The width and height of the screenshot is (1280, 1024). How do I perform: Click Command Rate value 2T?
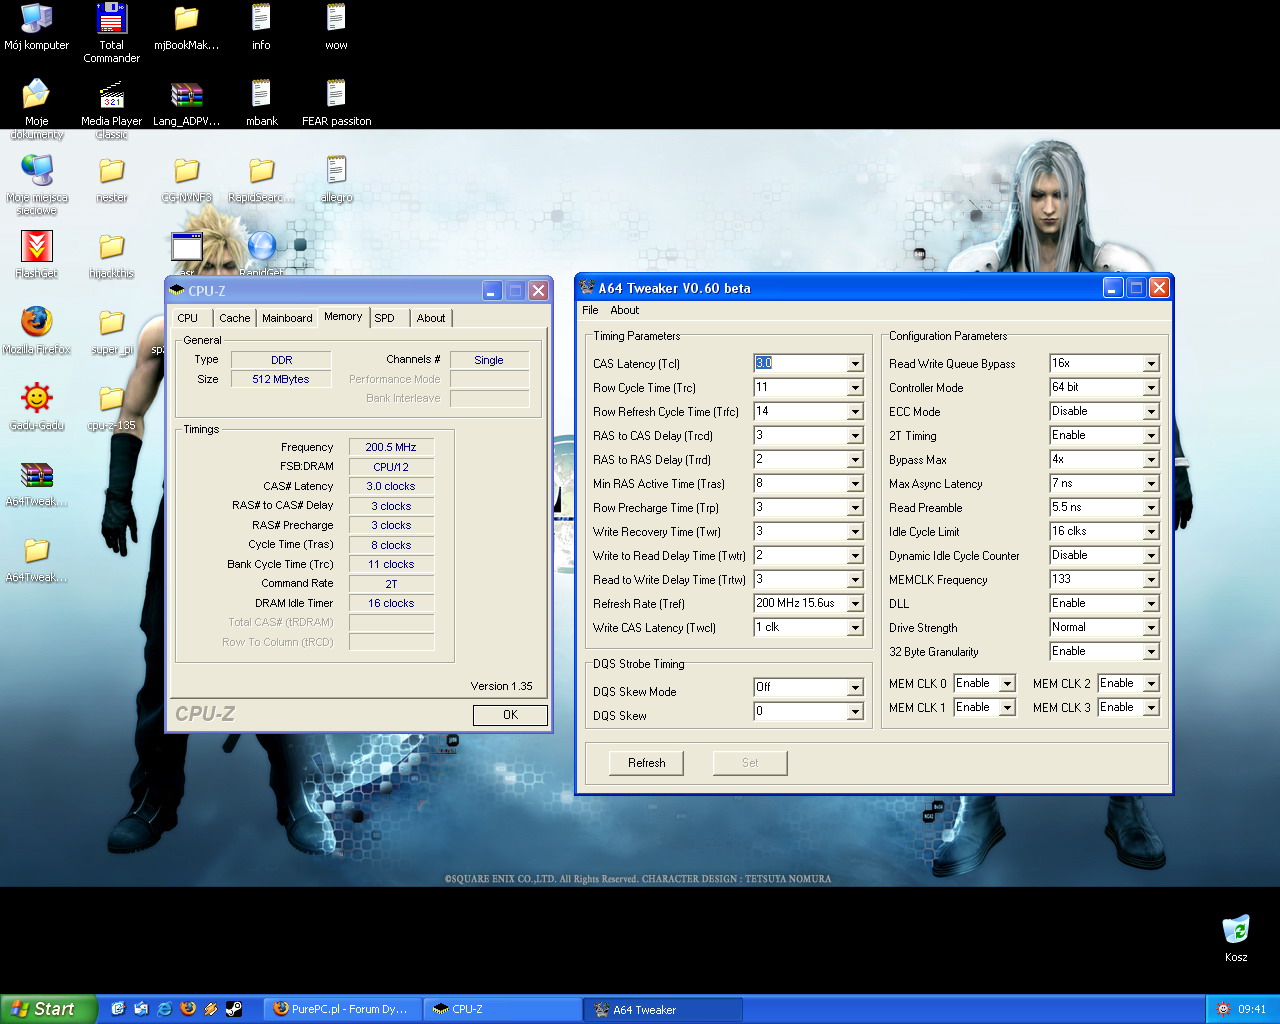click(391, 584)
